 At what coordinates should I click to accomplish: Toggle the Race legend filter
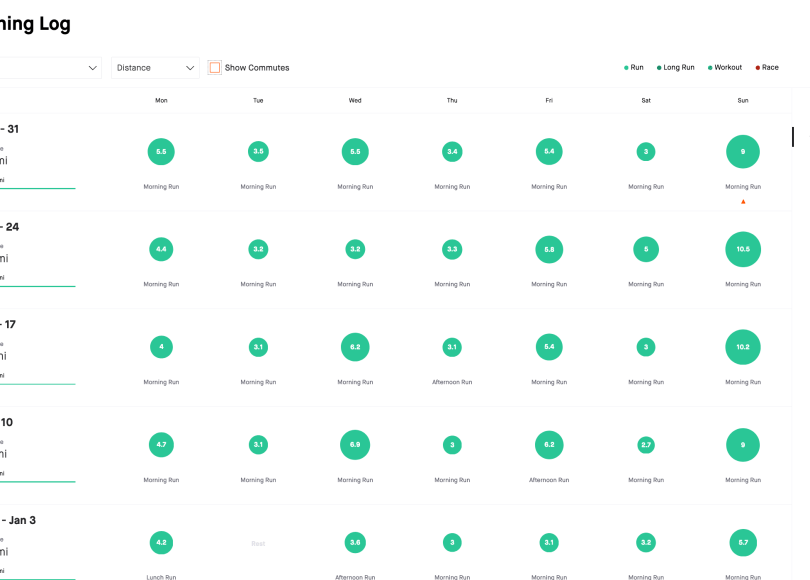pos(766,68)
